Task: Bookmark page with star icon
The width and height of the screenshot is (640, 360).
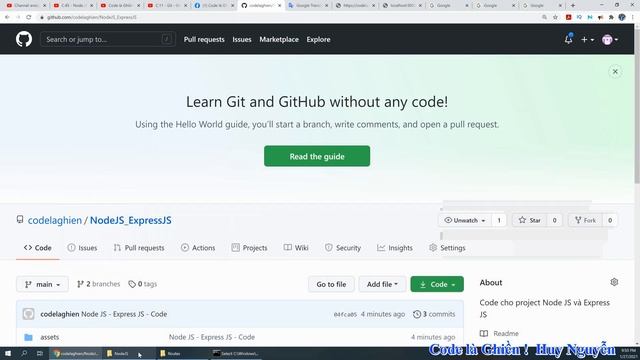Action: click(x=556, y=17)
